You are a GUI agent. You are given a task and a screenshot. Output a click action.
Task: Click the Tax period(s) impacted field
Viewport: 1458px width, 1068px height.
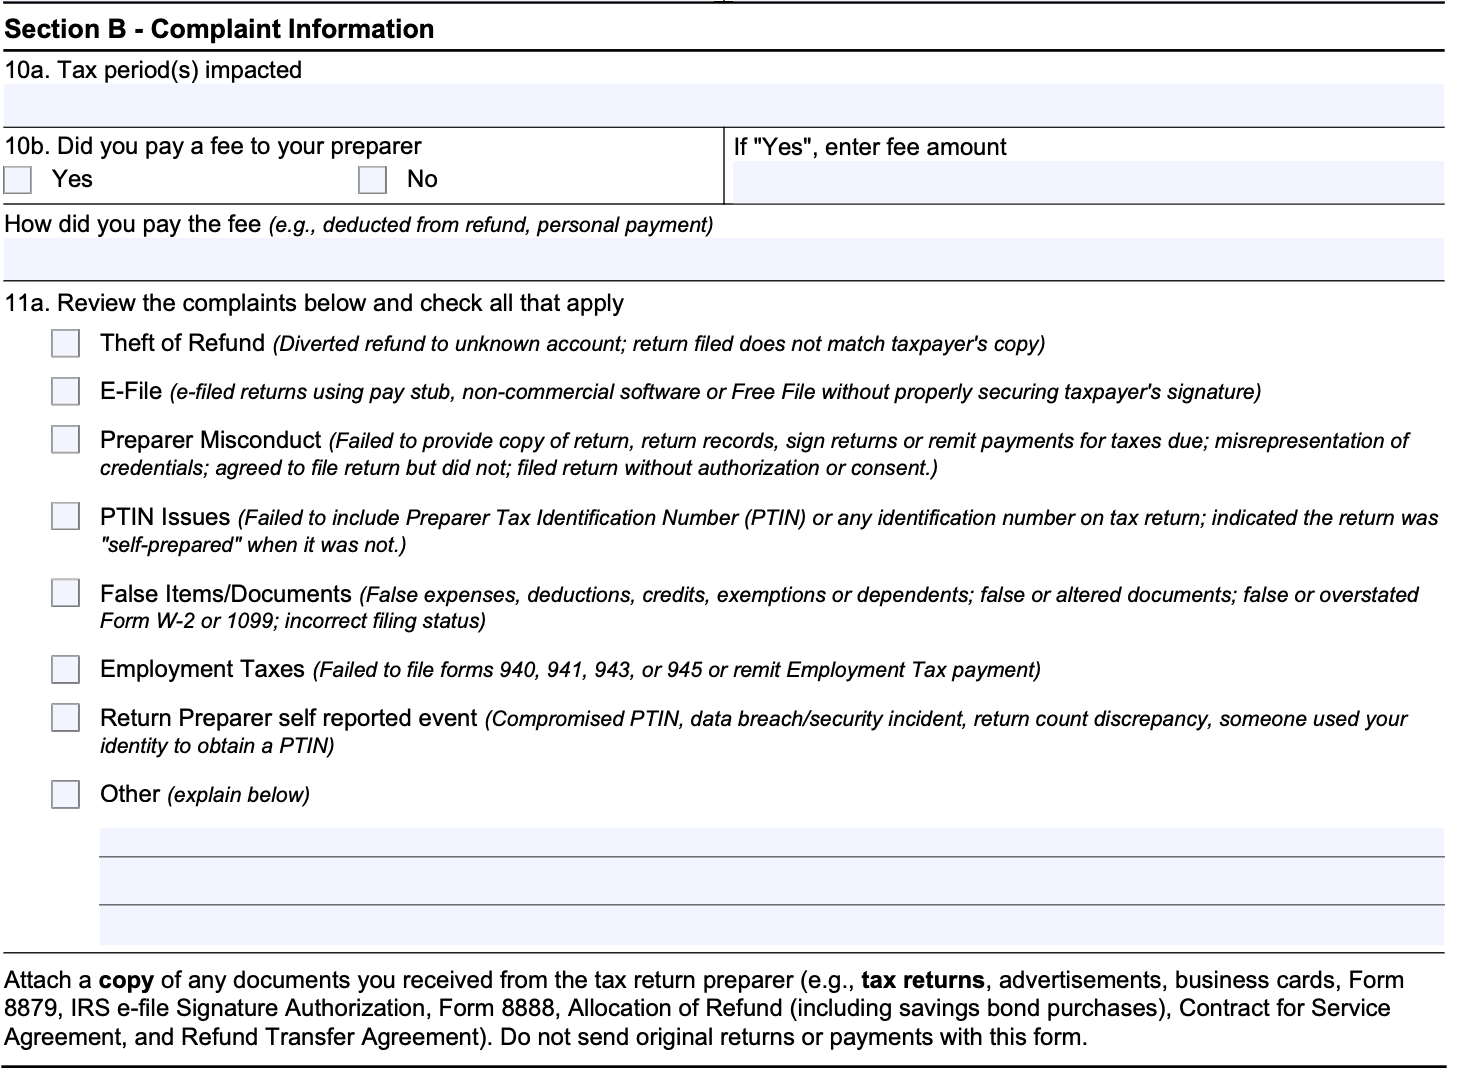pyautogui.click(x=723, y=105)
